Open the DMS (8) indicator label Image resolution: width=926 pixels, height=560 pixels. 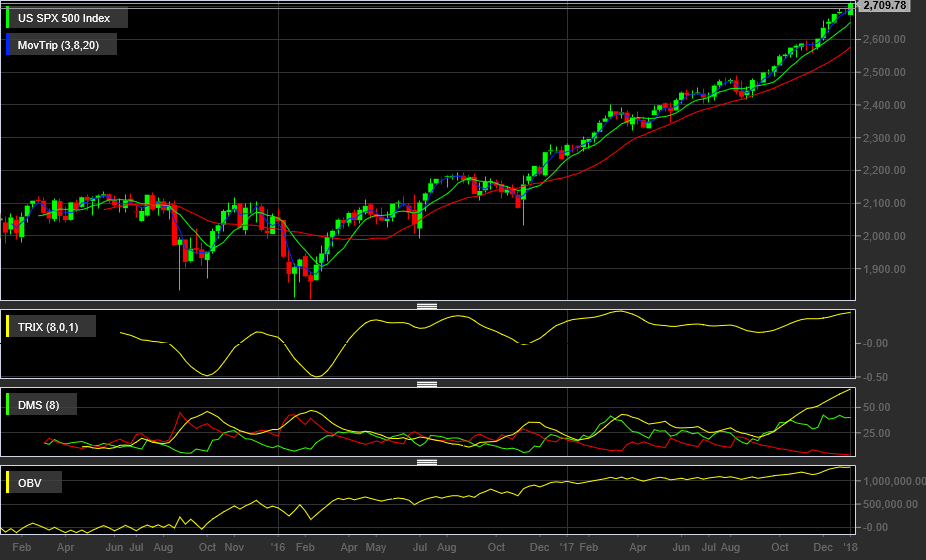tap(38, 405)
